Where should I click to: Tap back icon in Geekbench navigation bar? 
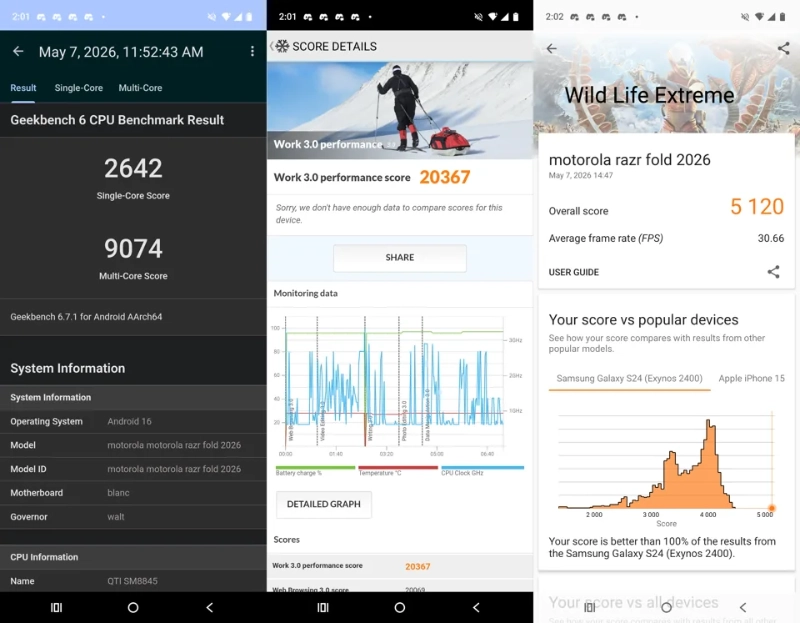210,607
